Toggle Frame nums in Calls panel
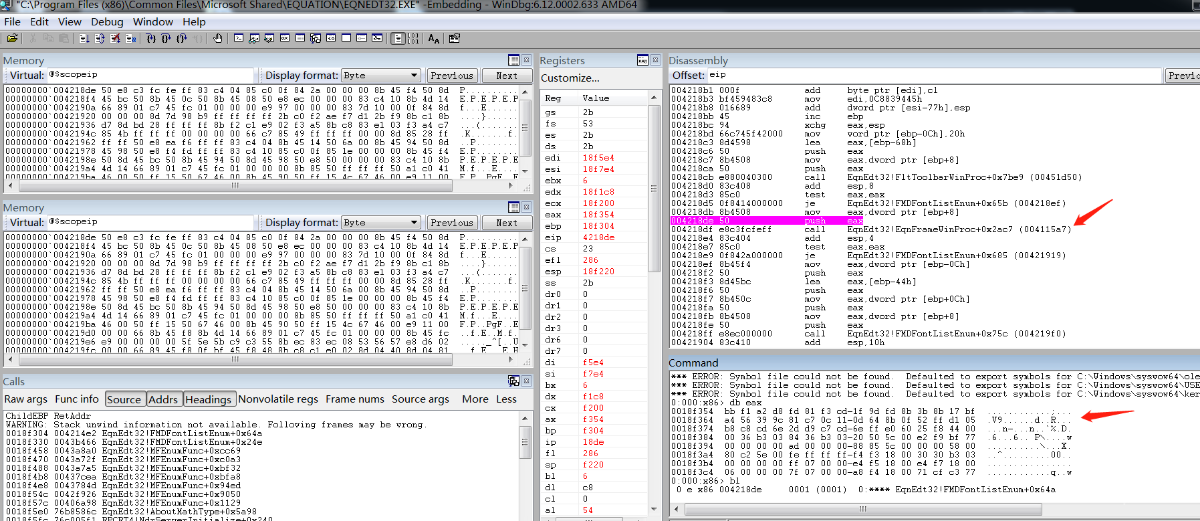Viewport: 1200px width, 521px height. [355, 399]
